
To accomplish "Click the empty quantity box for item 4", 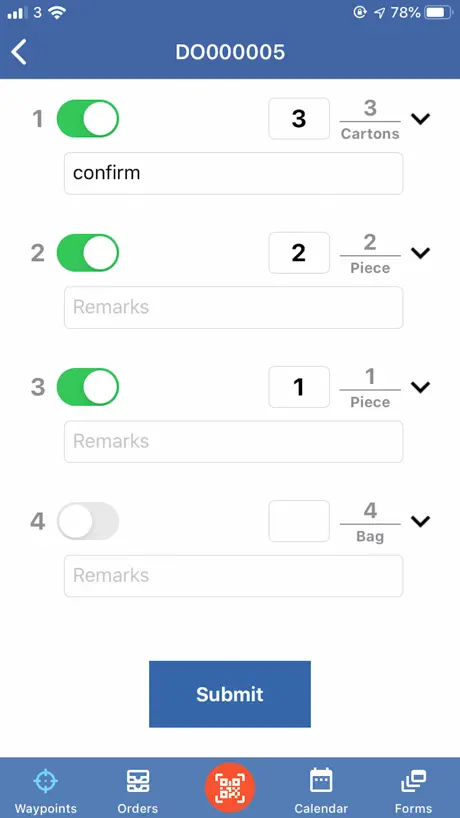I will coord(299,521).
